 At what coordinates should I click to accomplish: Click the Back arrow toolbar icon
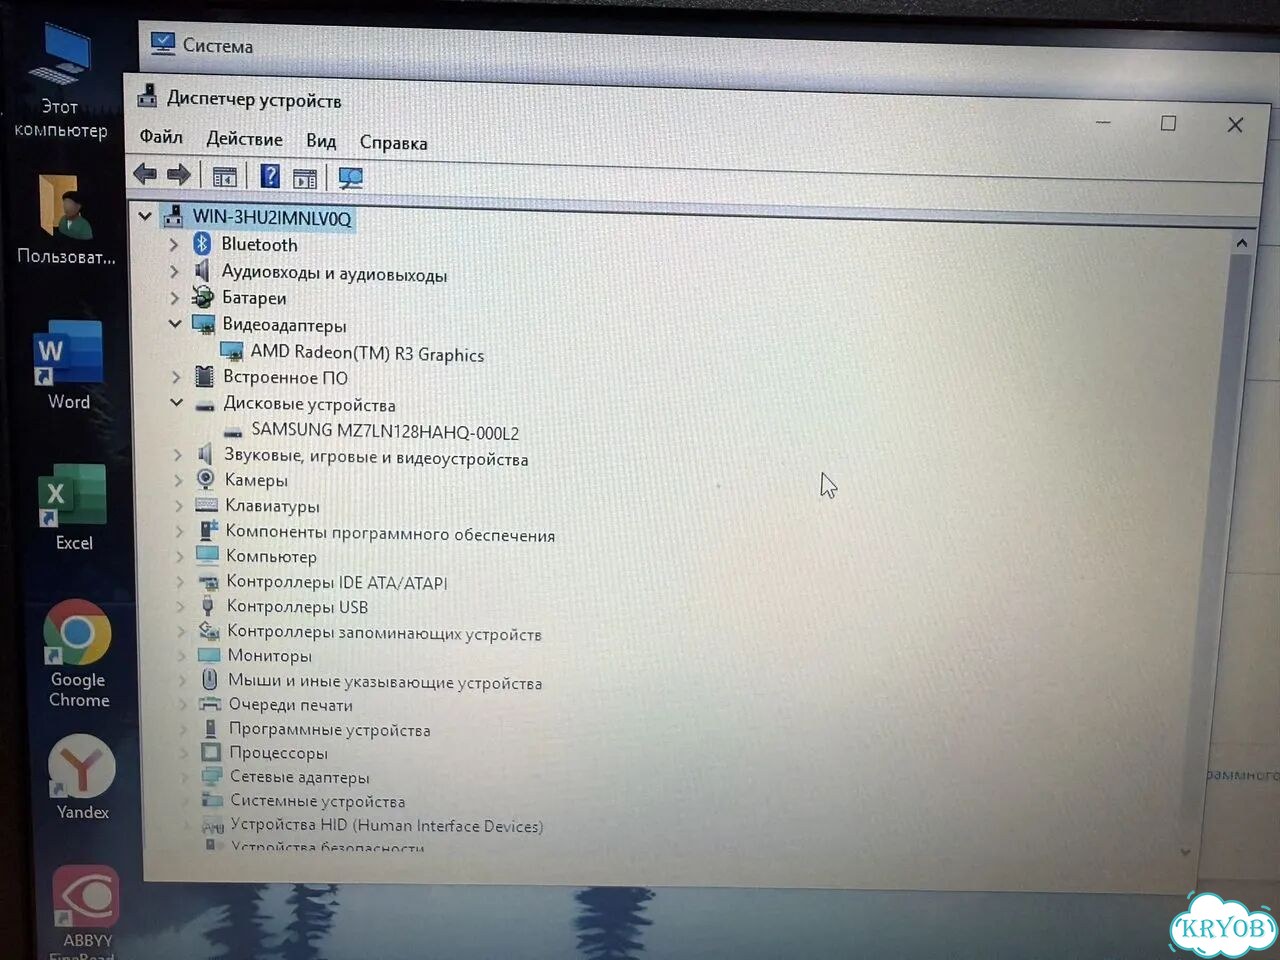[x=145, y=175]
